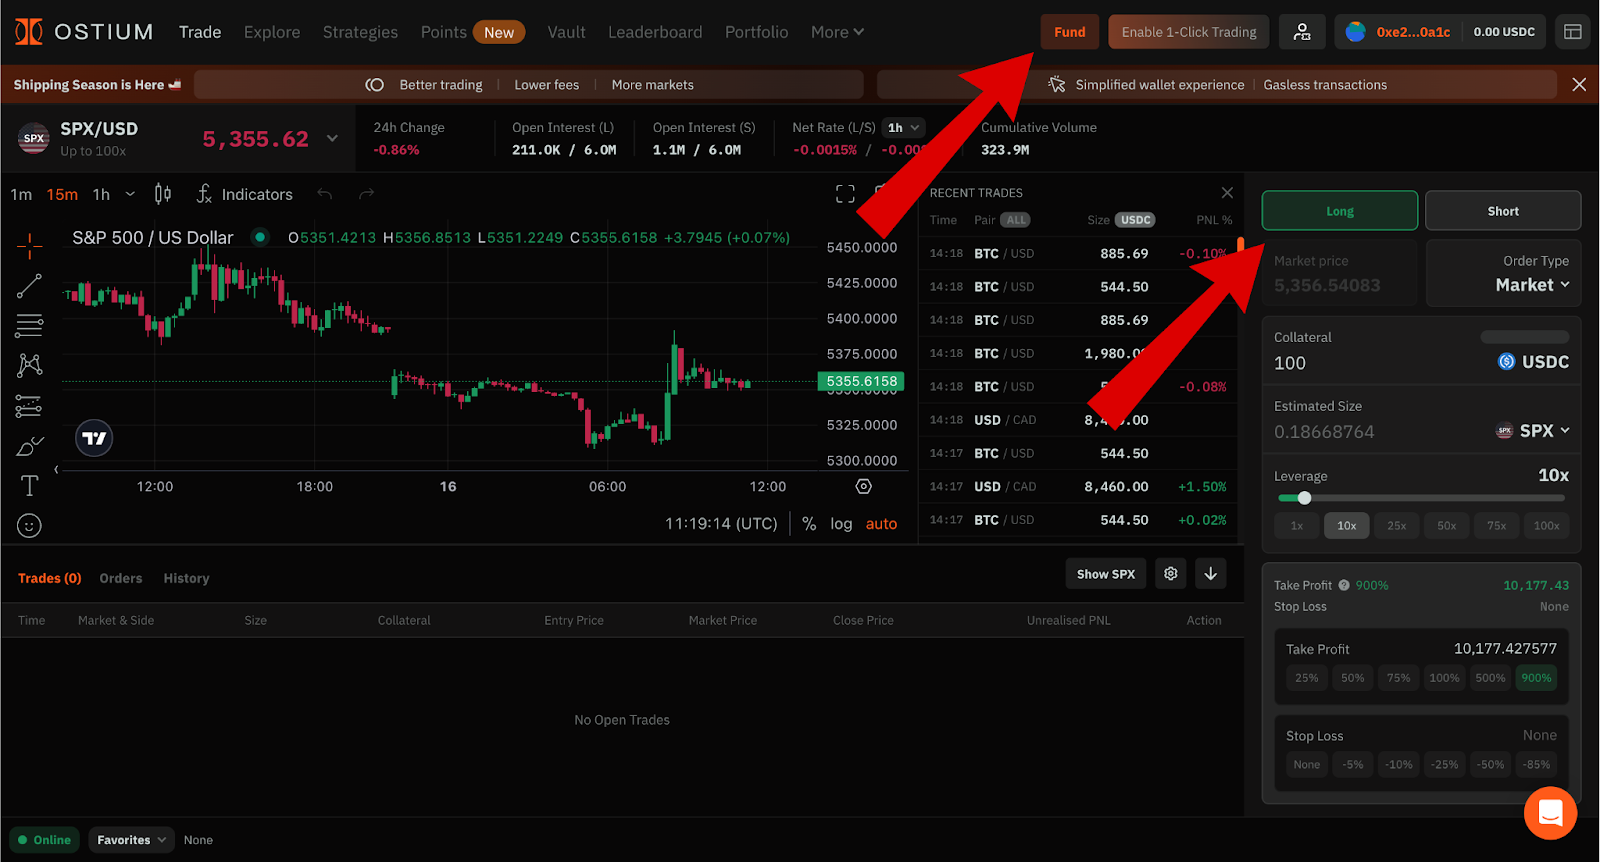Select the trend line drawing tool
Screen dimensions: 1600x862
coord(29,286)
